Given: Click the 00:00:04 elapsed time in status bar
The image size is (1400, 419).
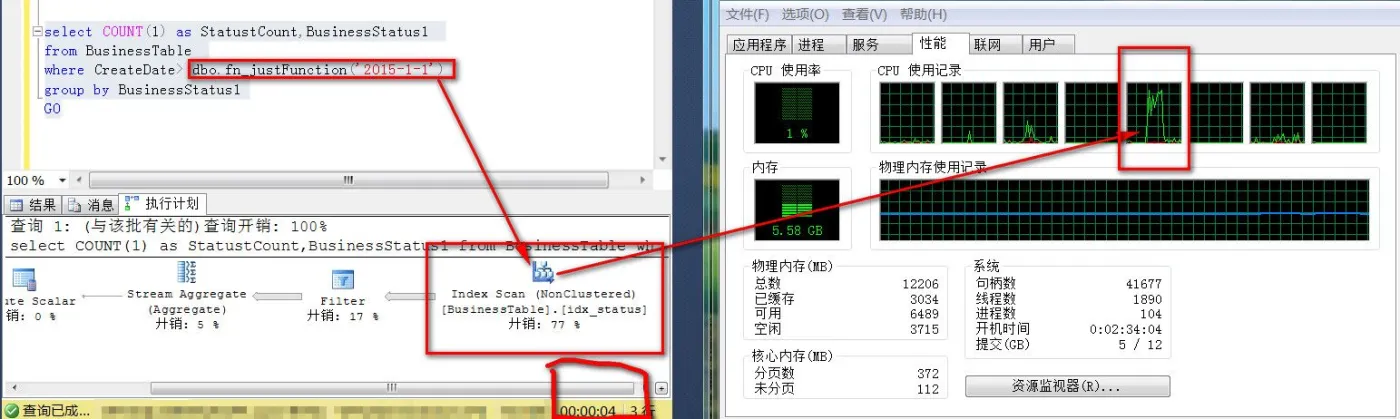Looking at the screenshot, I should (x=590, y=410).
